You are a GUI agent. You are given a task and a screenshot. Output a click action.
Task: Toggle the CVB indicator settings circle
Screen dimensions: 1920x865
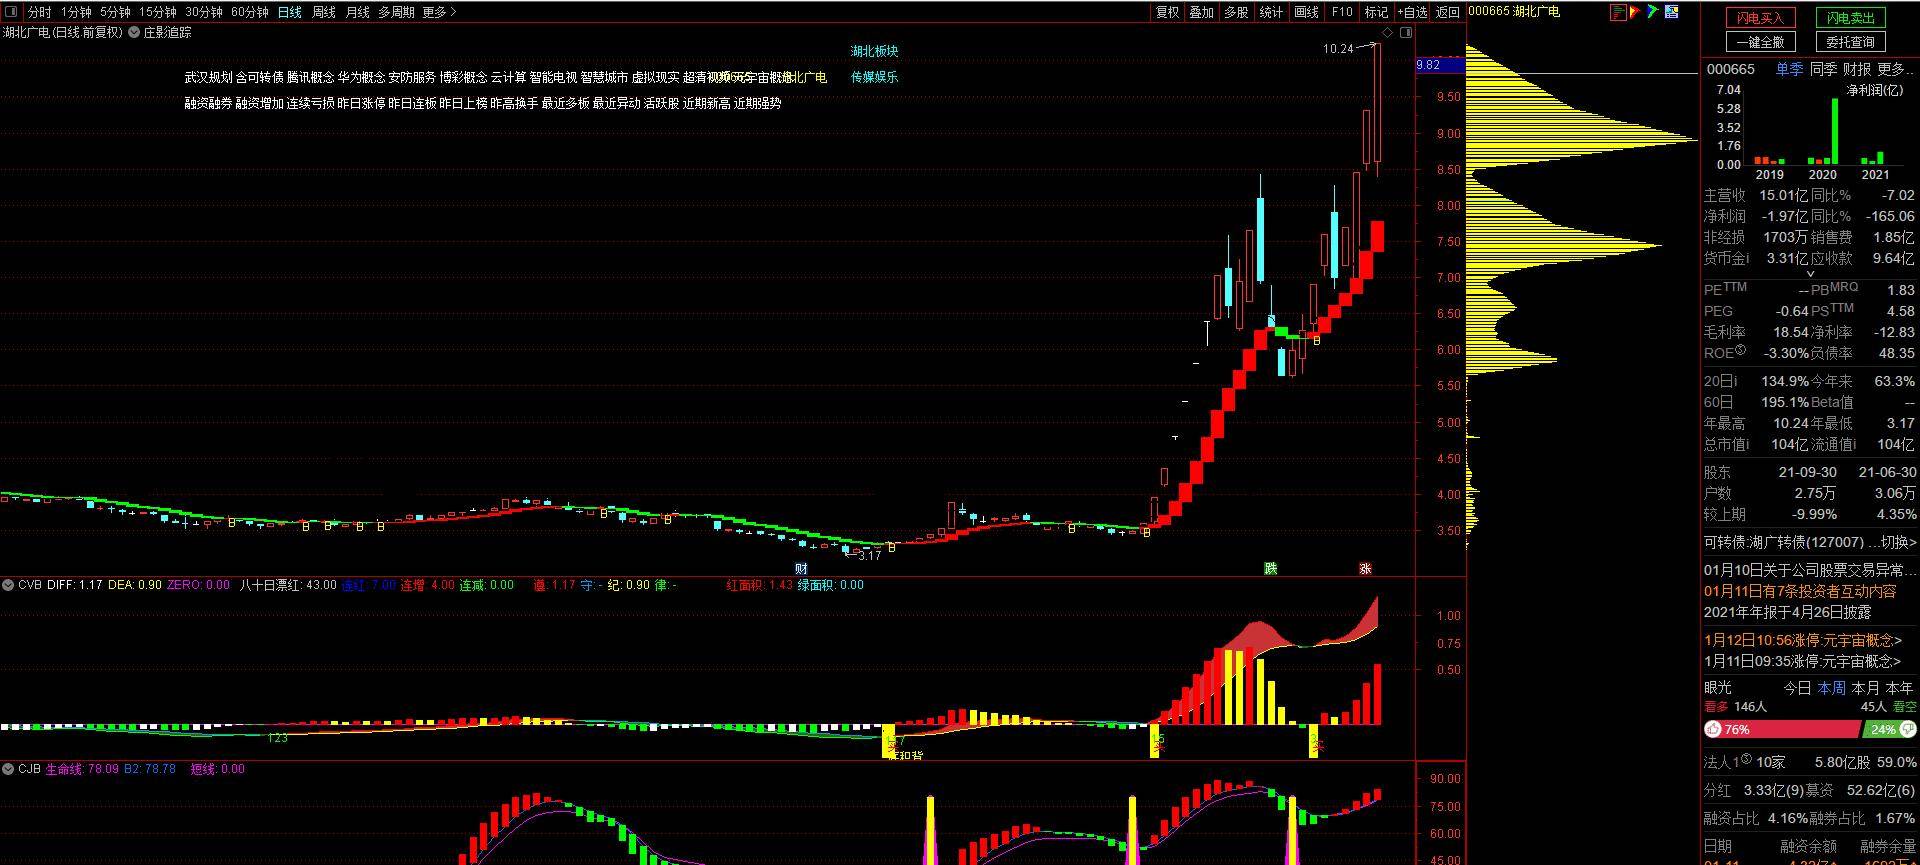[x=8, y=585]
